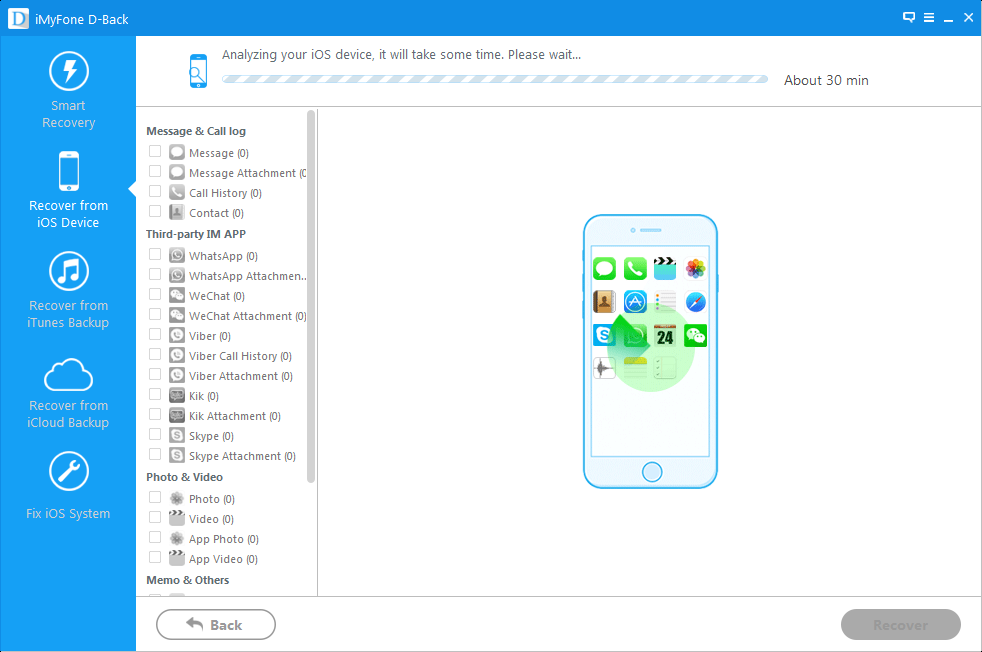The image size is (982, 652).
Task: Click the iMyFone D-Back logo icon
Action: [x=18, y=18]
